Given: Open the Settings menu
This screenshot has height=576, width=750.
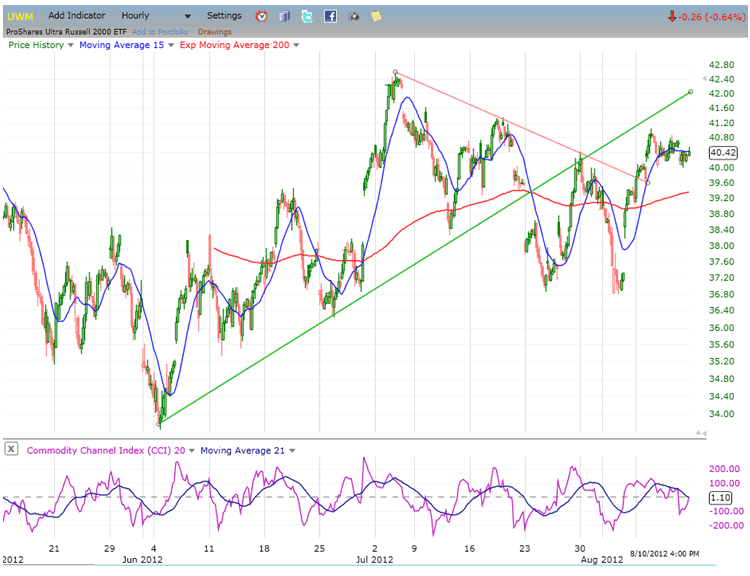Looking at the screenshot, I should (x=224, y=16).
